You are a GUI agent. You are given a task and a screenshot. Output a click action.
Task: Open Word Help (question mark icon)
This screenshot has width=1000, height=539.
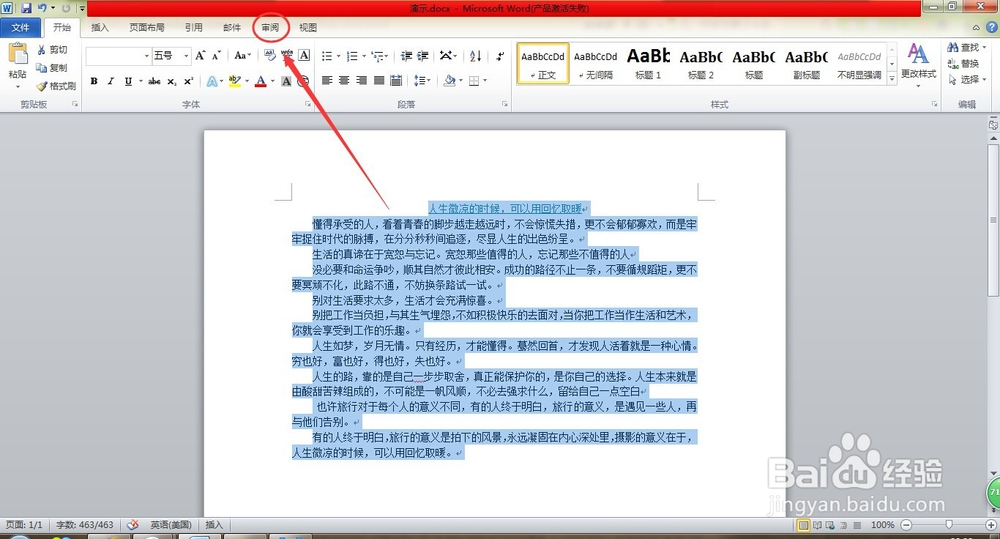coord(992,27)
